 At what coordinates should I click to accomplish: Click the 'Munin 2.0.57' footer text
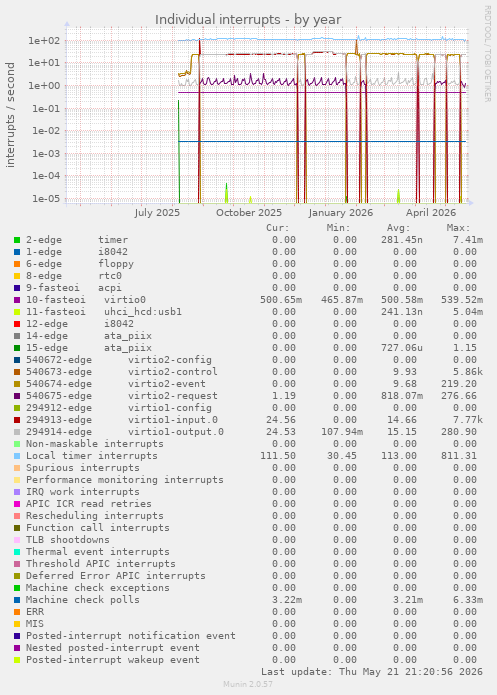click(248, 684)
